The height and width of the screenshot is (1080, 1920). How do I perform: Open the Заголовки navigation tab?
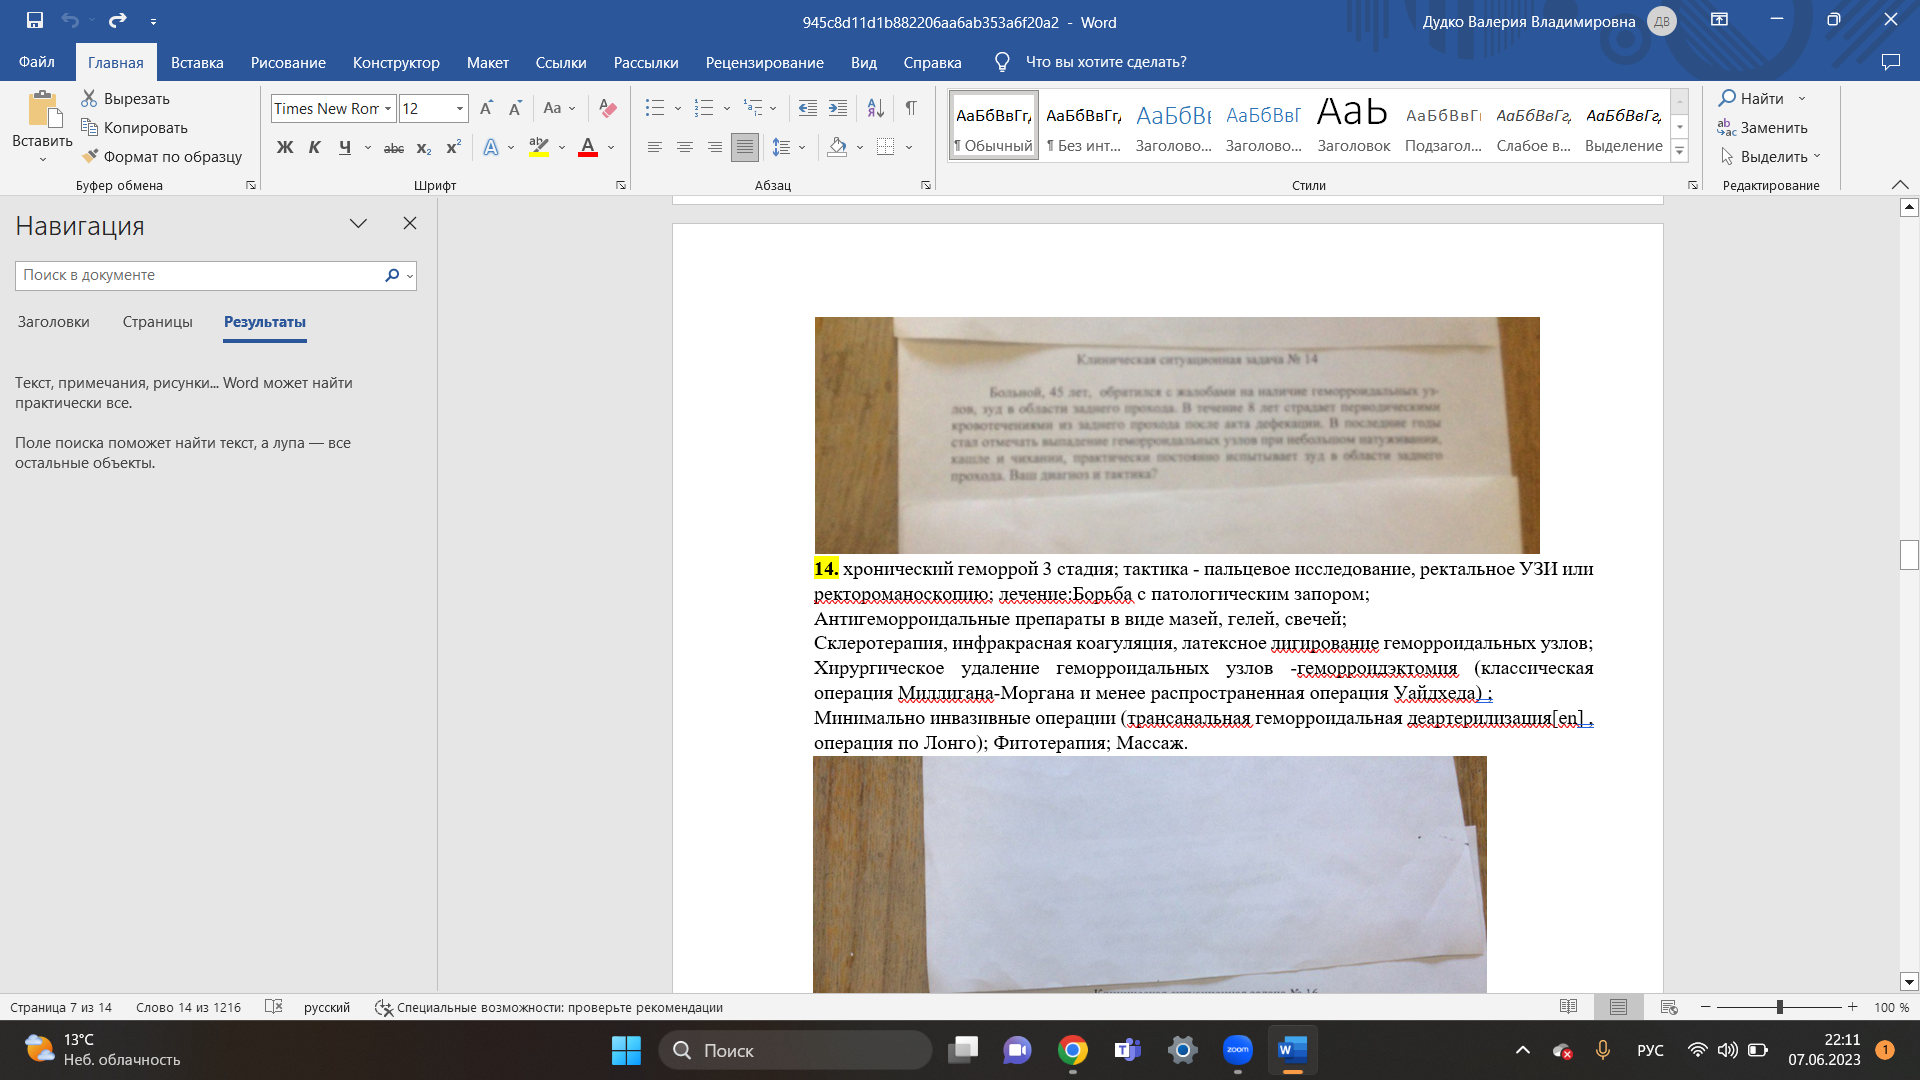pos(54,322)
